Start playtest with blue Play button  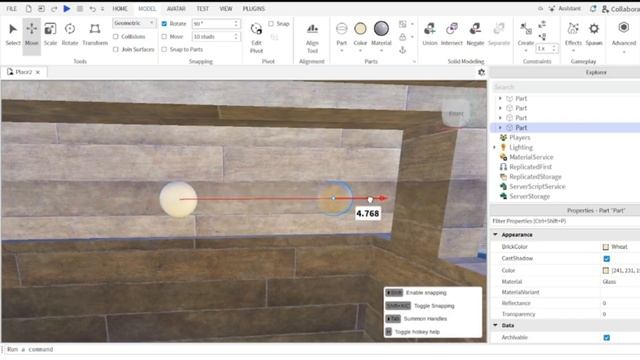(x=67, y=8)
